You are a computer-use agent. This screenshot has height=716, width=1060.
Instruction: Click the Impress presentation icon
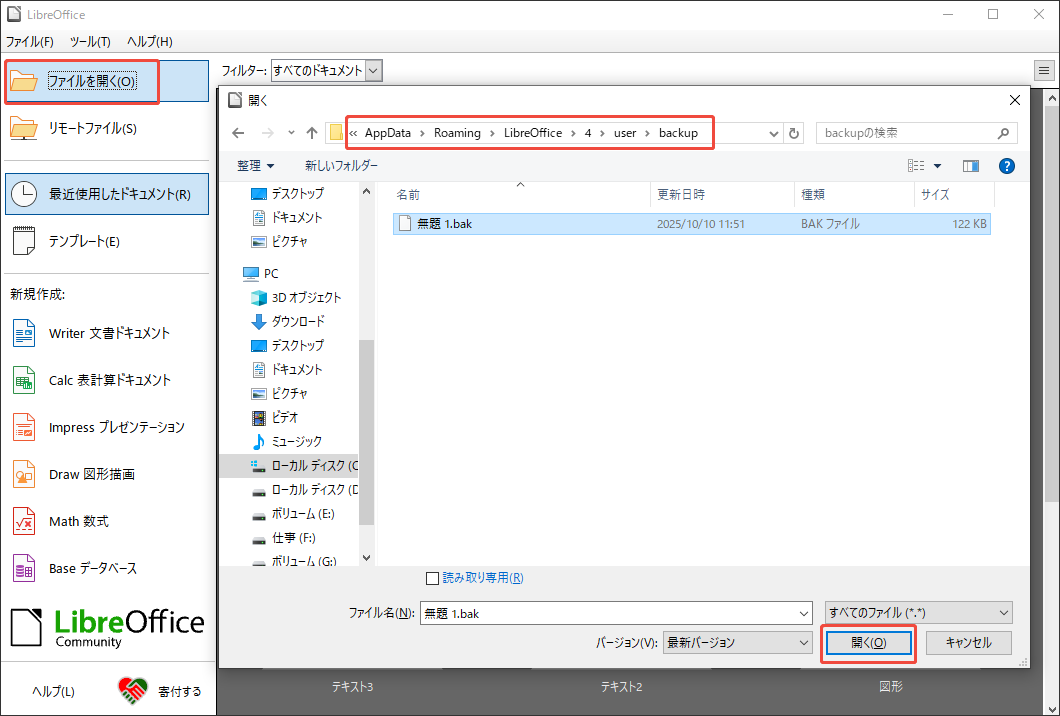pyautogui.click(x=24, y=427)
